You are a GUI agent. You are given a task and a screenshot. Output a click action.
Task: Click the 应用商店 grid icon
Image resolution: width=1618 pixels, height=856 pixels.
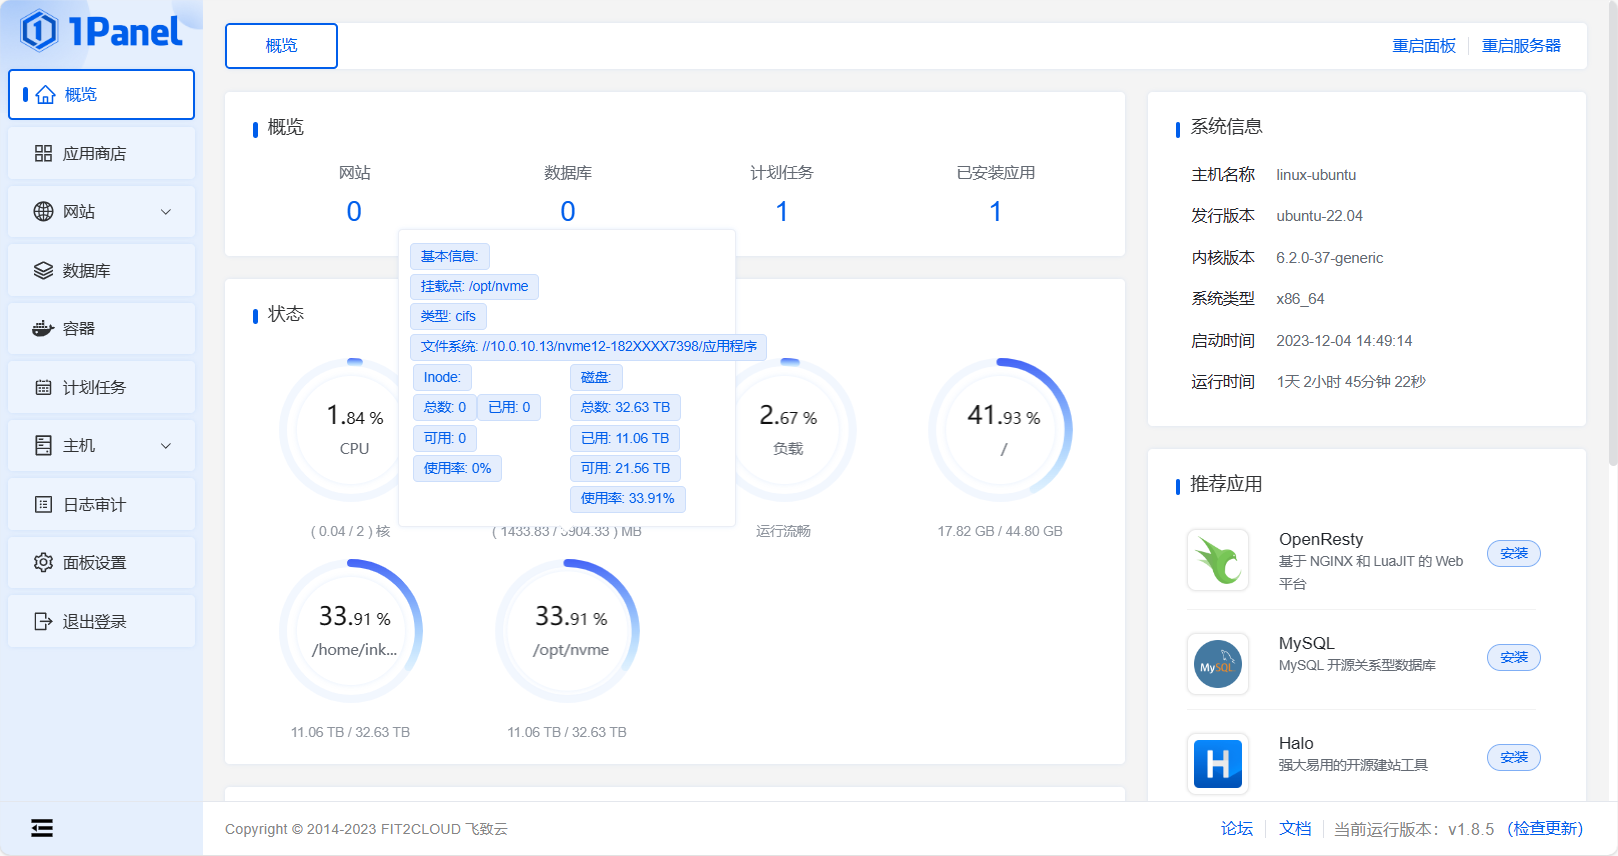click(x=43, y=153)
